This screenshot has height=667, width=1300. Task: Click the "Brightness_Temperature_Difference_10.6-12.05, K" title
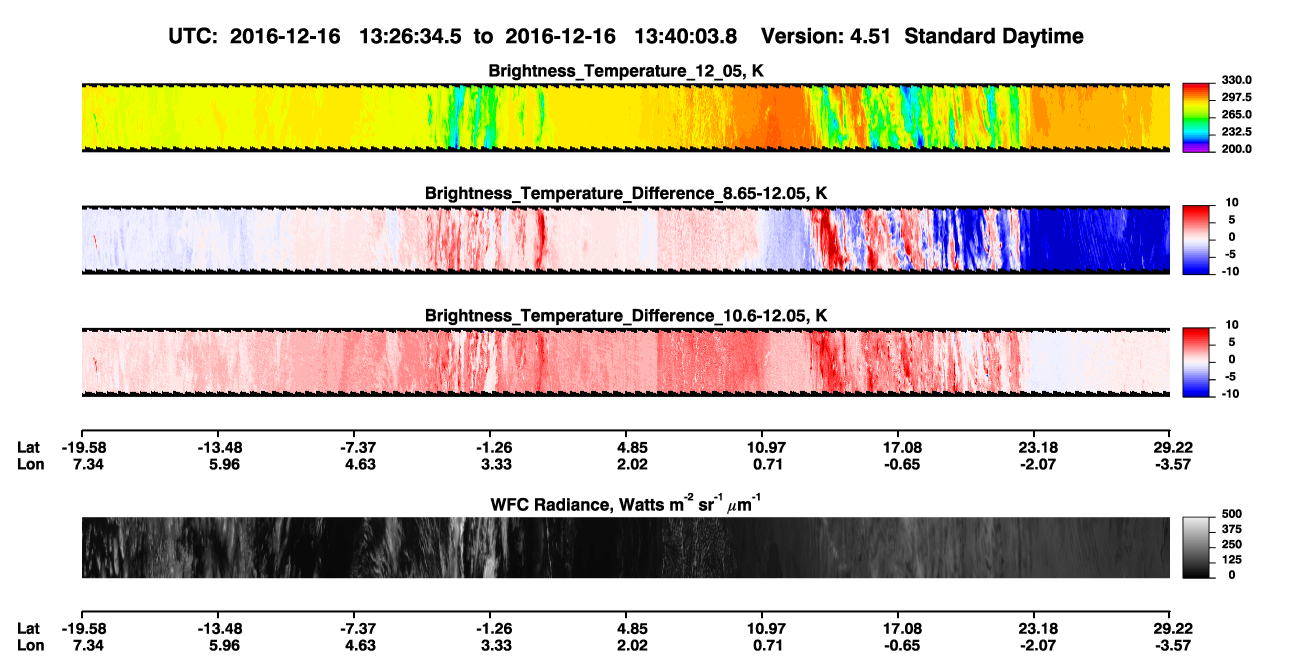point(625,316)
